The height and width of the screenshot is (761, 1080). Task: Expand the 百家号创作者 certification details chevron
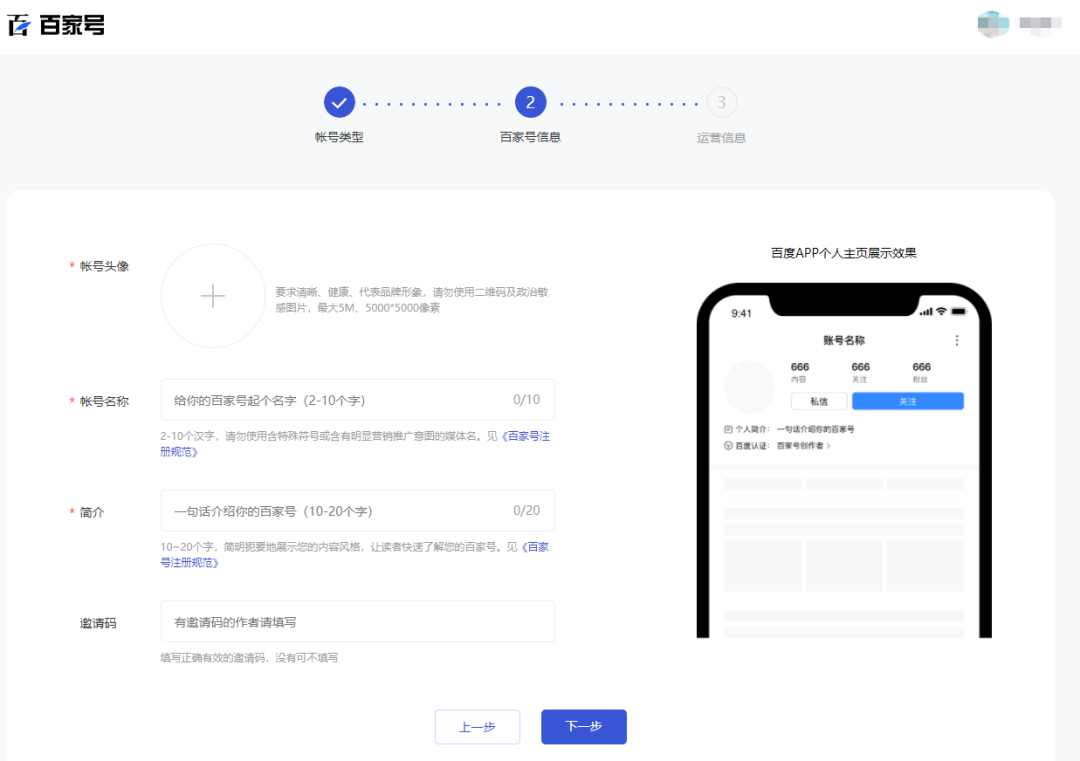829,444
